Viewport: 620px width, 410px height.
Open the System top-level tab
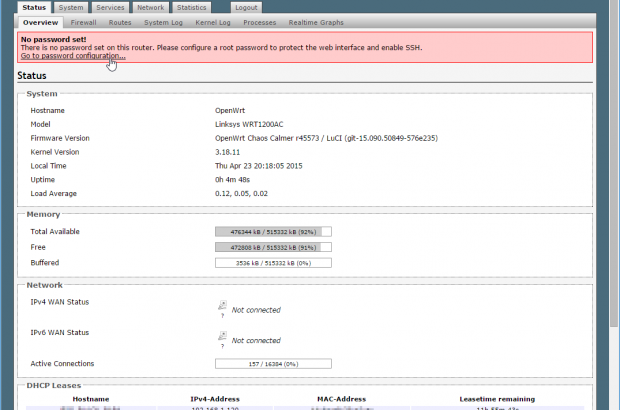pyautogui.click(x=71, y=7)
